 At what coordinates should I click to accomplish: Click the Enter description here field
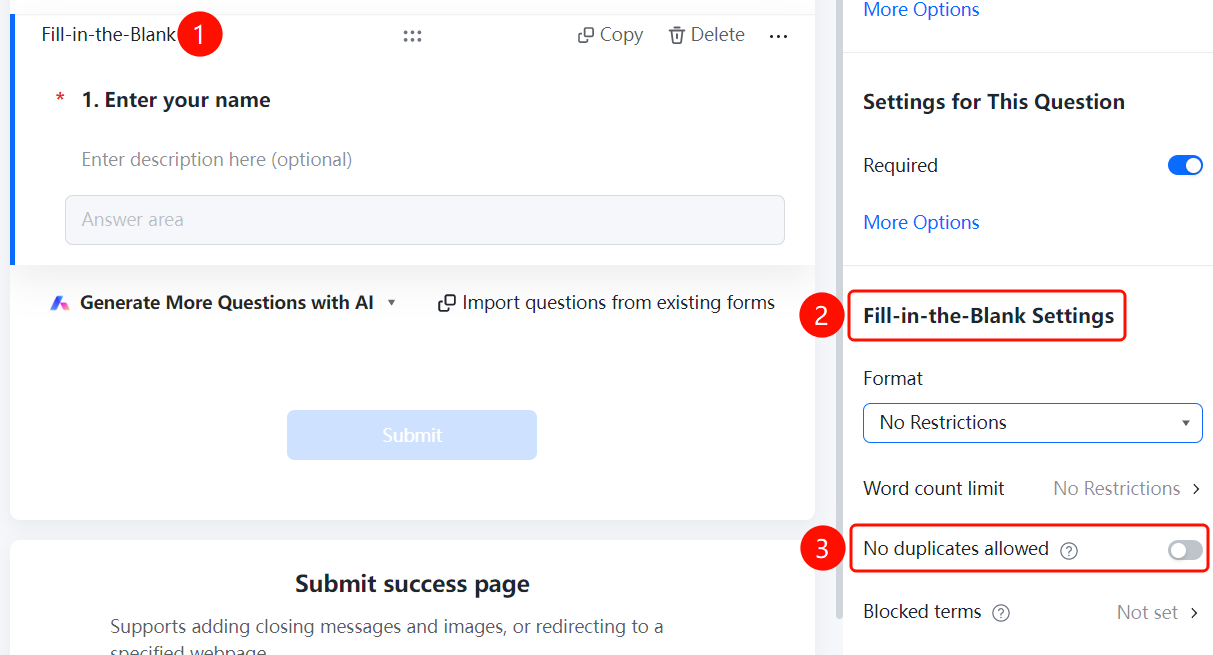(x=217, y=160)
